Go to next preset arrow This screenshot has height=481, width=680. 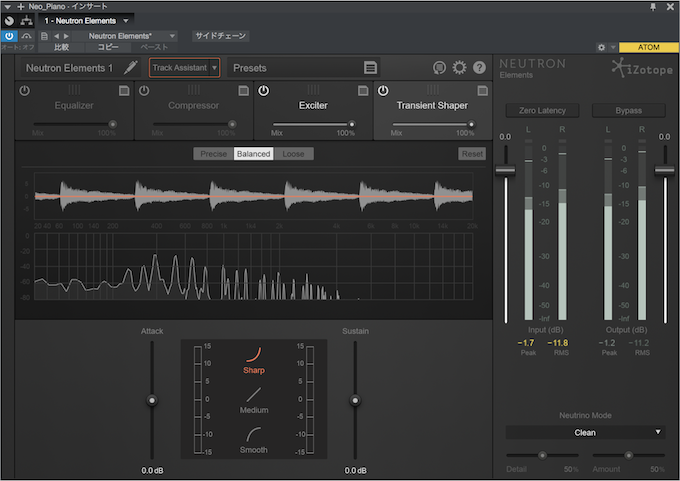(x=66, y=36)
